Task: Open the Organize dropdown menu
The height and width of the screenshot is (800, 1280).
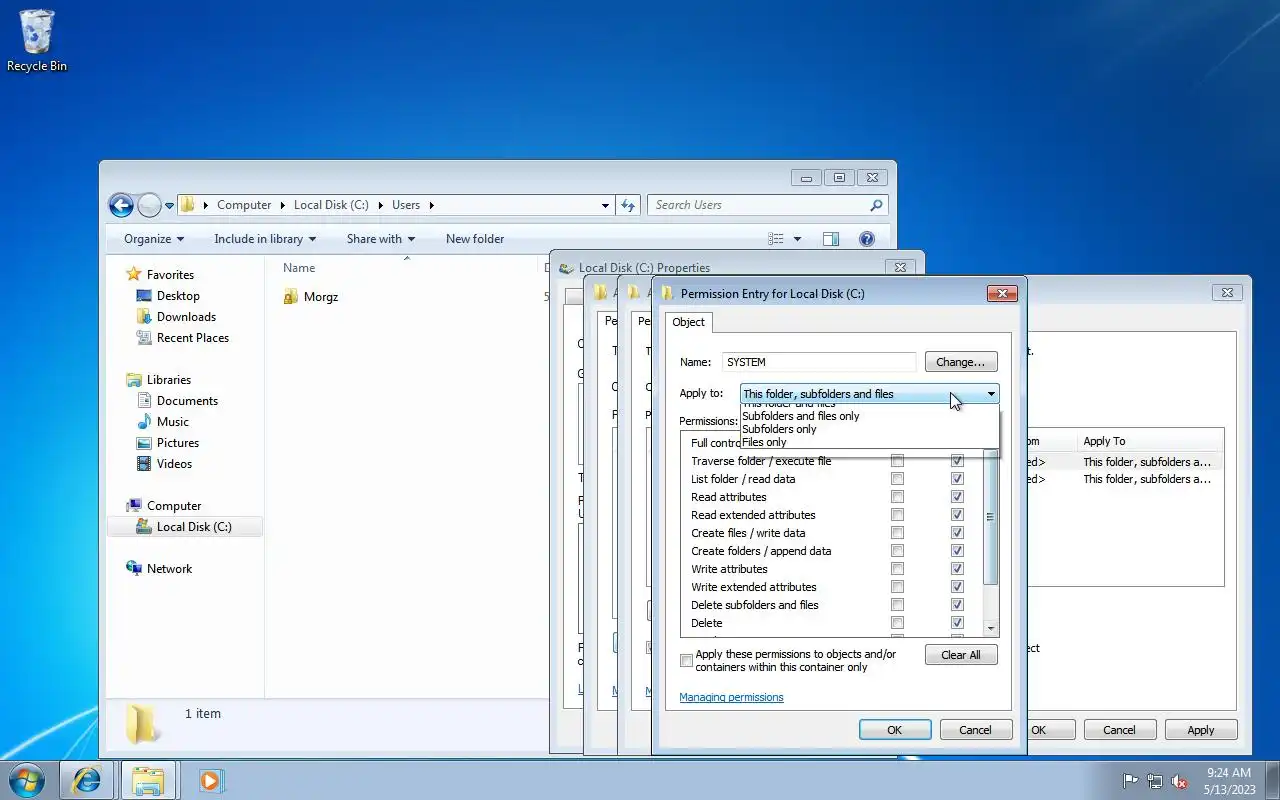Action: (154, 239)
